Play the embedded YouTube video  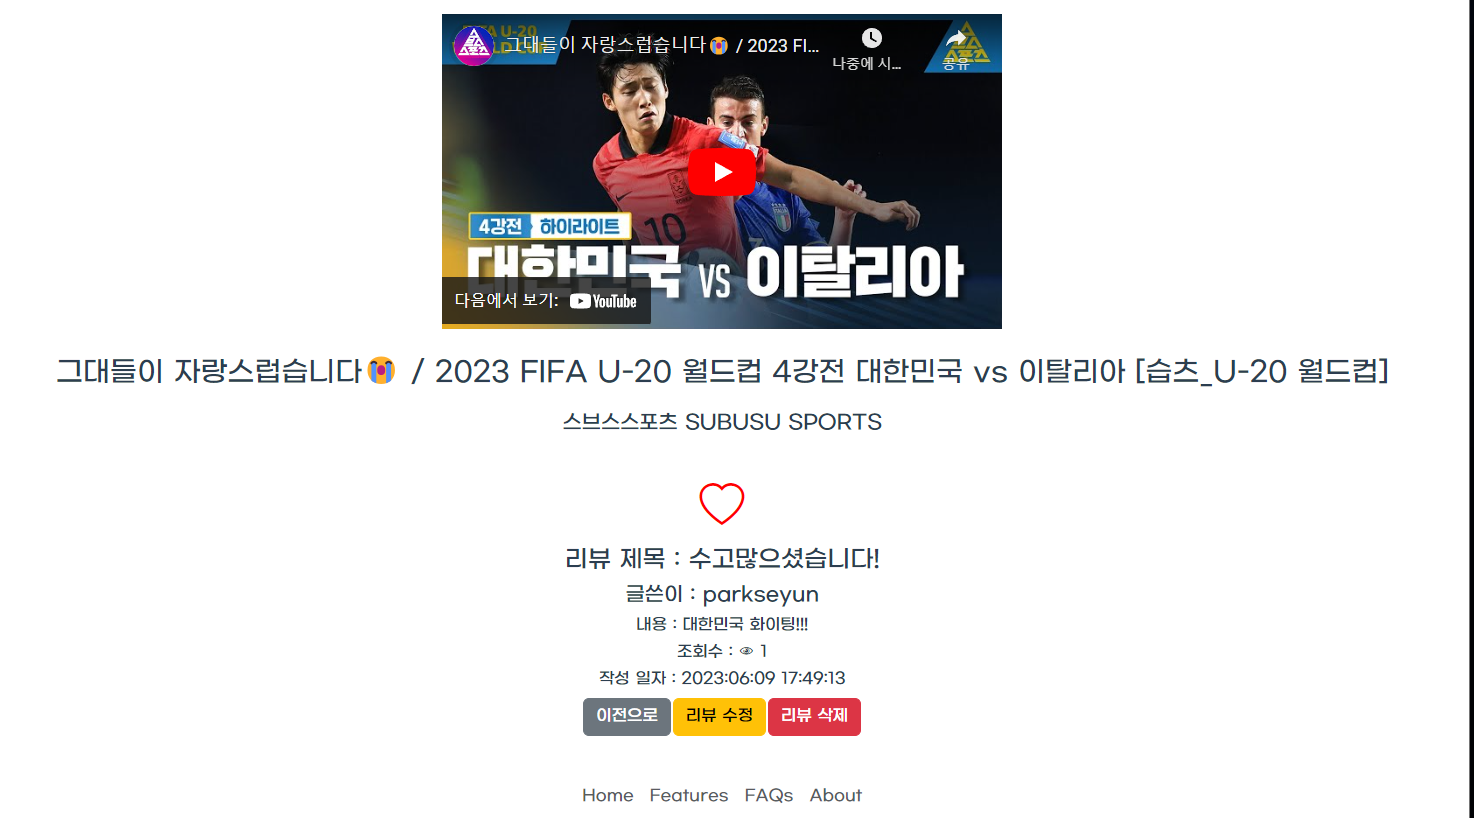point(721,172)
